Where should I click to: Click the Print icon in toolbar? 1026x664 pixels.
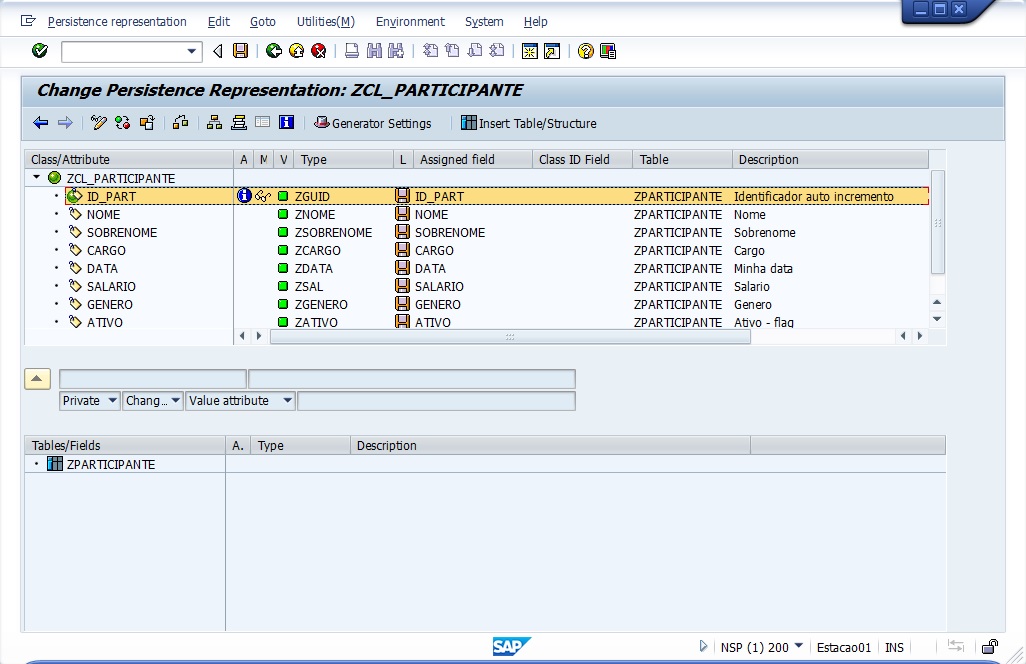(352, 51)
